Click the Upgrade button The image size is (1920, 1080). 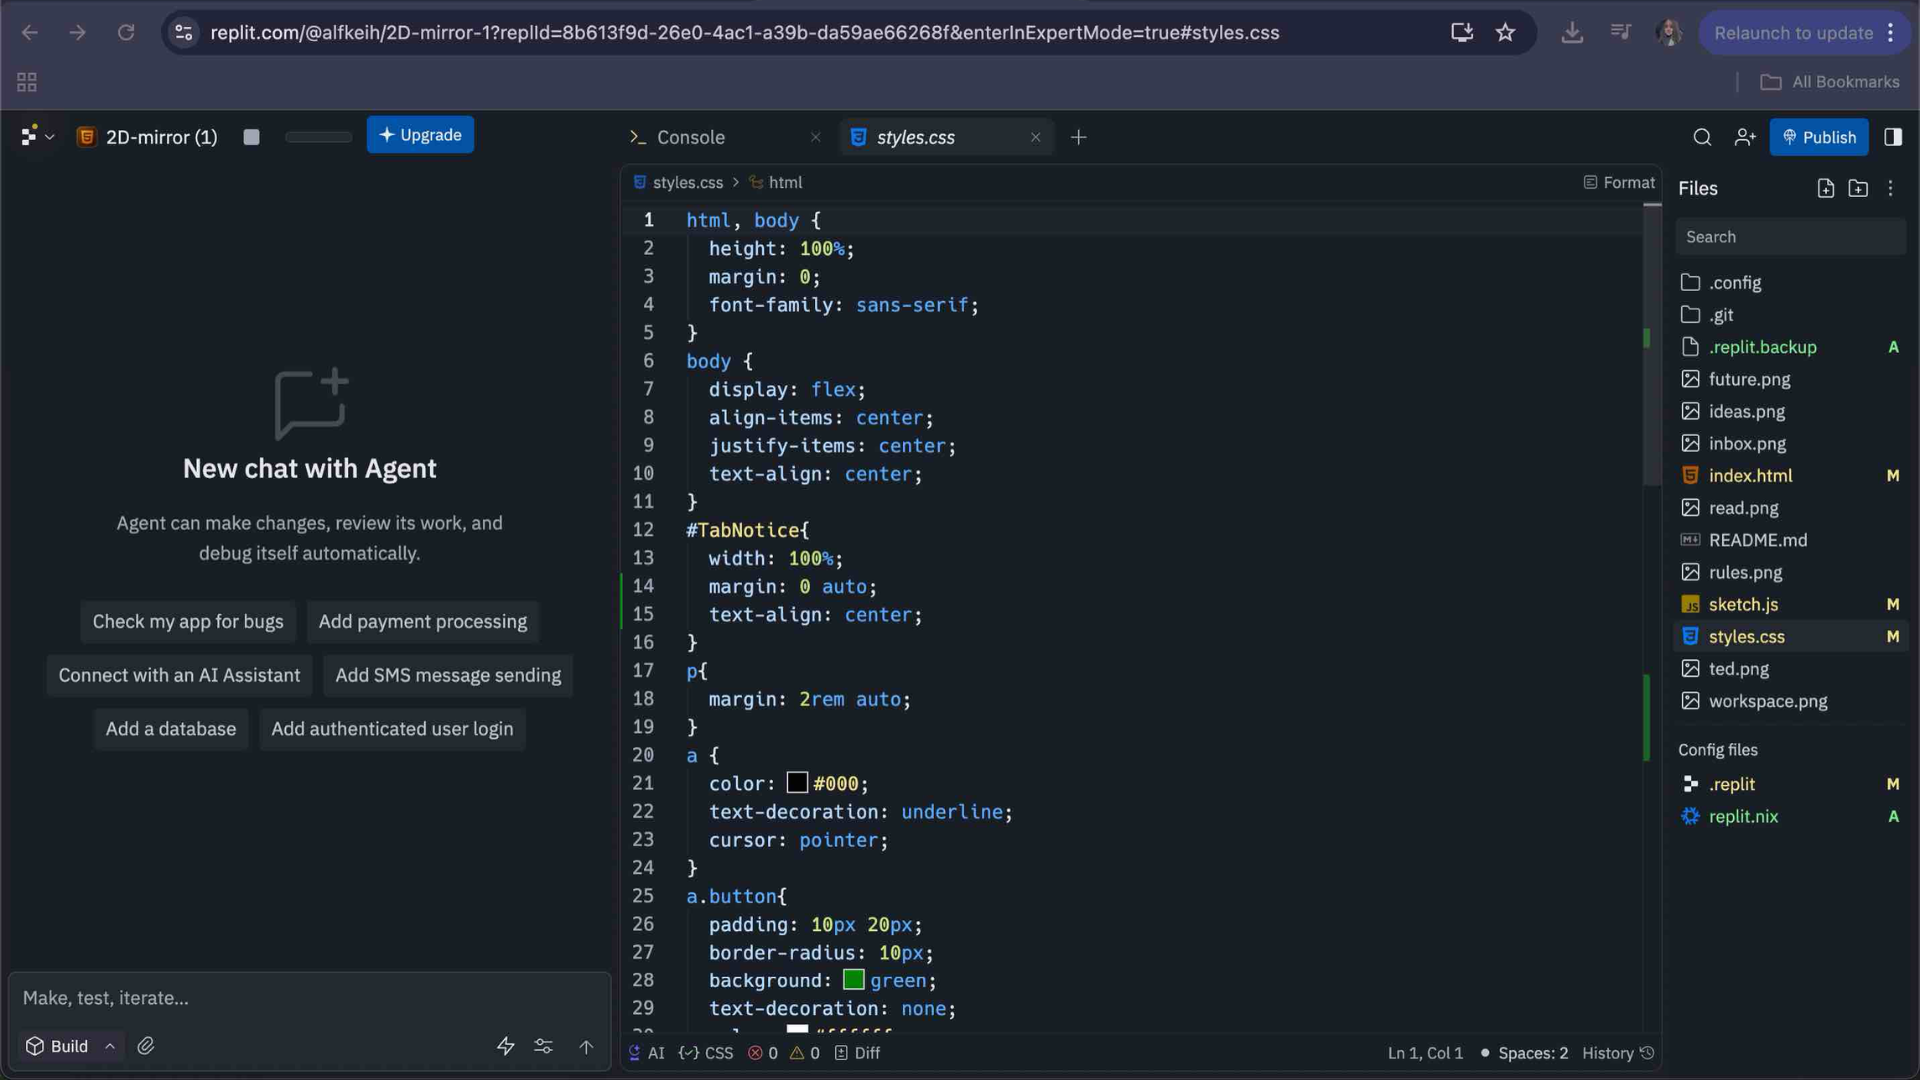coord(420,134)
